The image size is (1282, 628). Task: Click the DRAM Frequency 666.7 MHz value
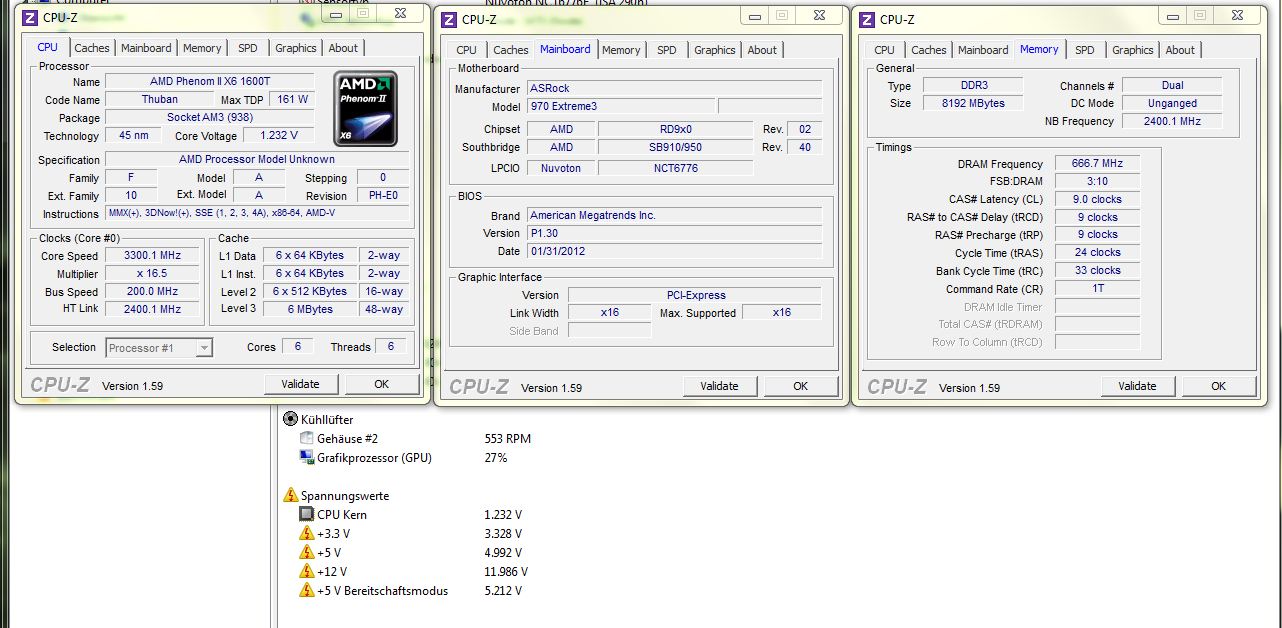tap(1097, 163)
